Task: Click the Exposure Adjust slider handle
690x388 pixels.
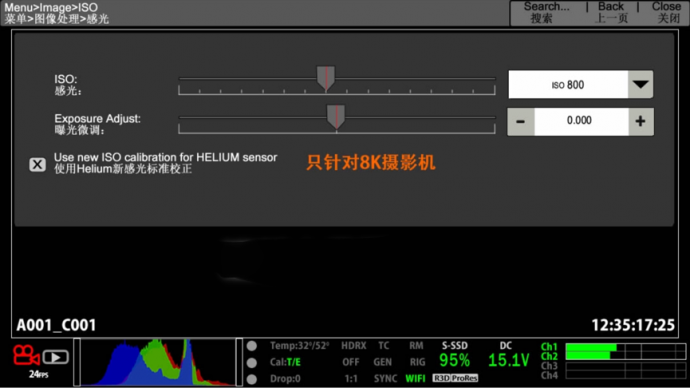Action: tap(336, 117)
